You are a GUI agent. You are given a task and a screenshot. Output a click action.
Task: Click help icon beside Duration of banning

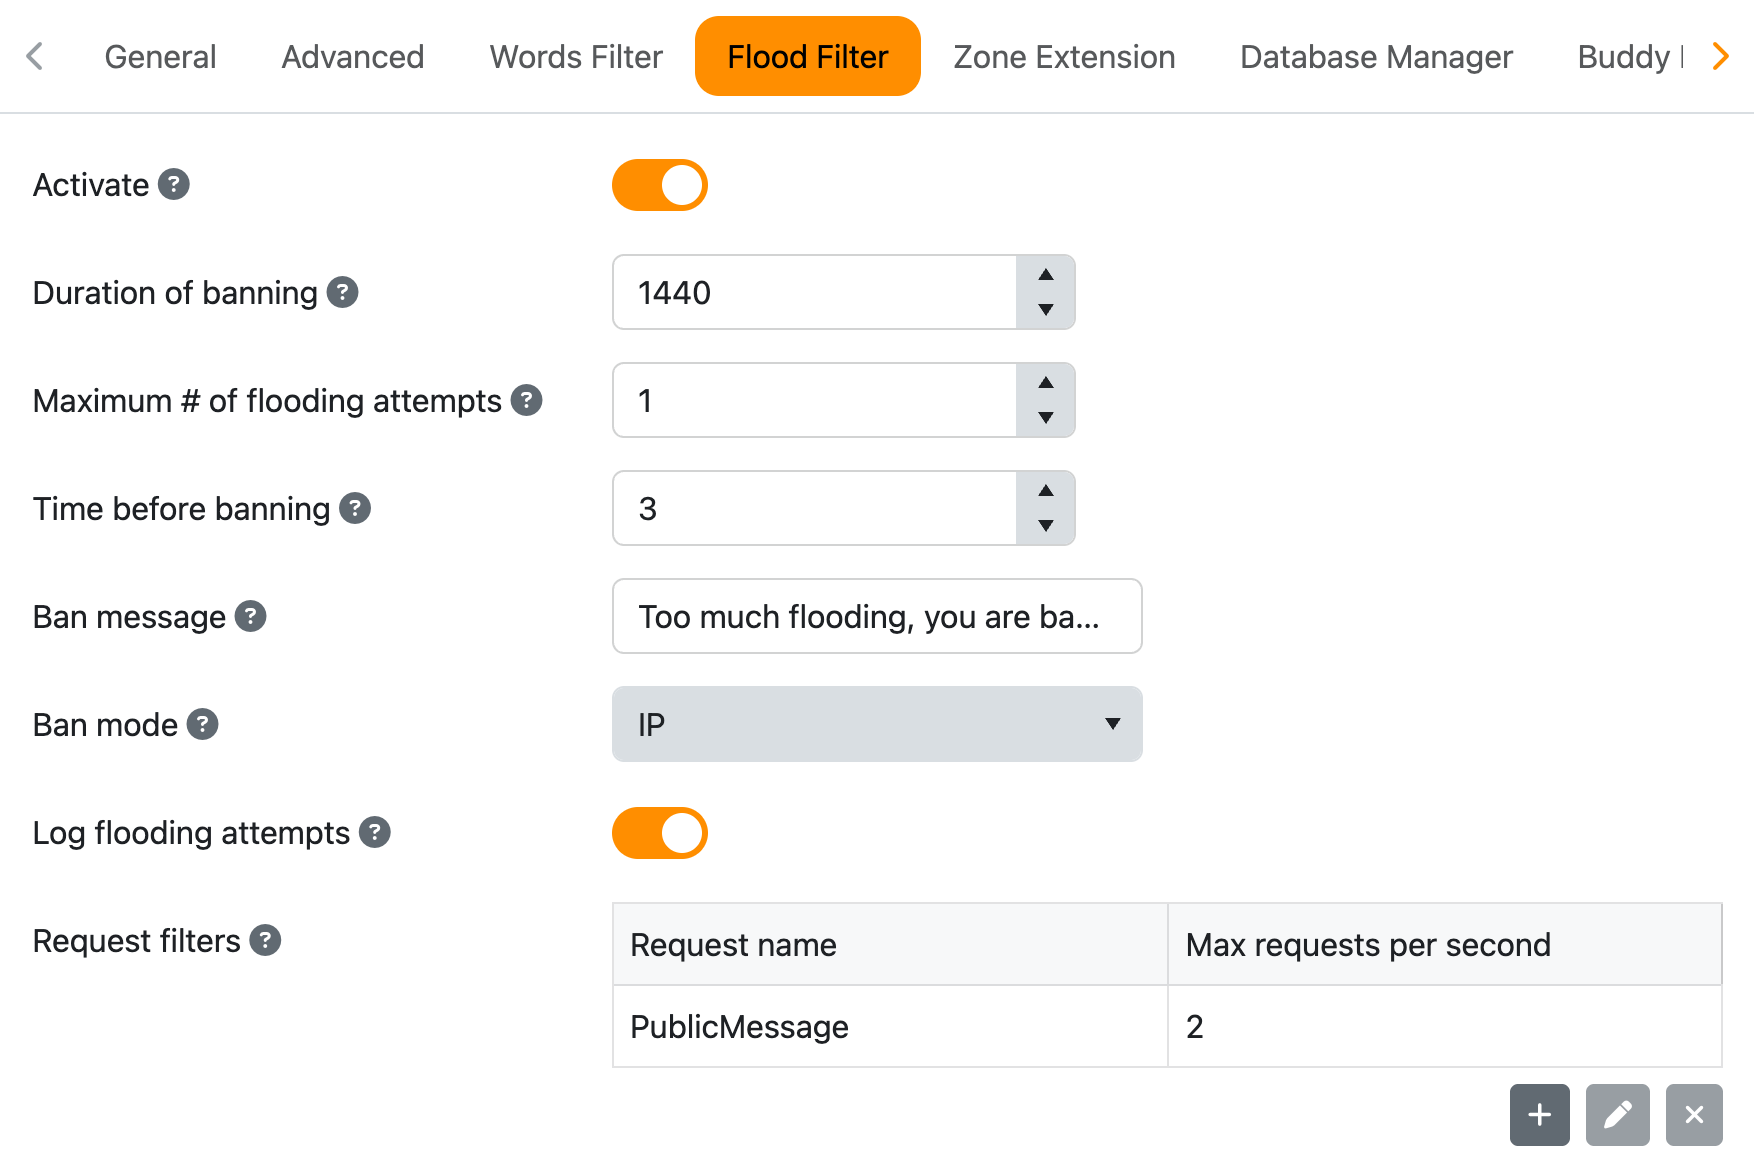click(343, 293)
